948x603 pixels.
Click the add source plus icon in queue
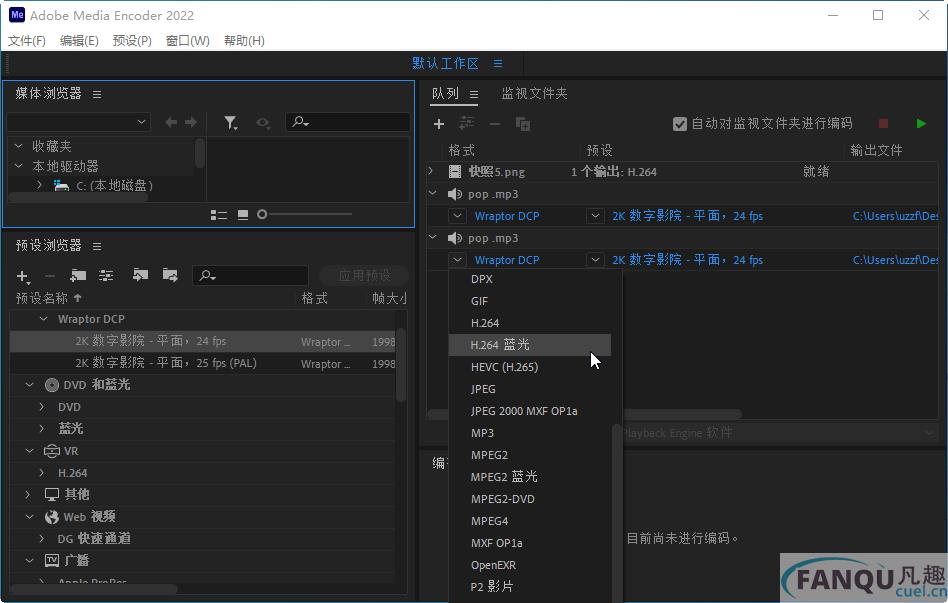point(439,124)
